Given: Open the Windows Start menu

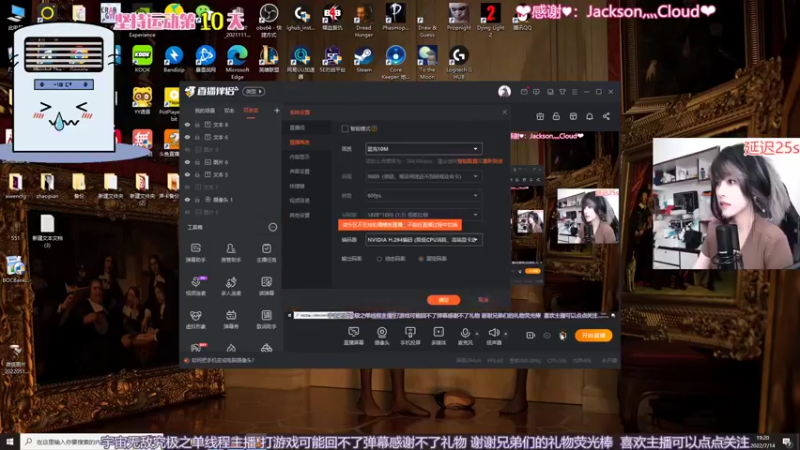Looking at the screenshot, I should (x=10, y=441).
